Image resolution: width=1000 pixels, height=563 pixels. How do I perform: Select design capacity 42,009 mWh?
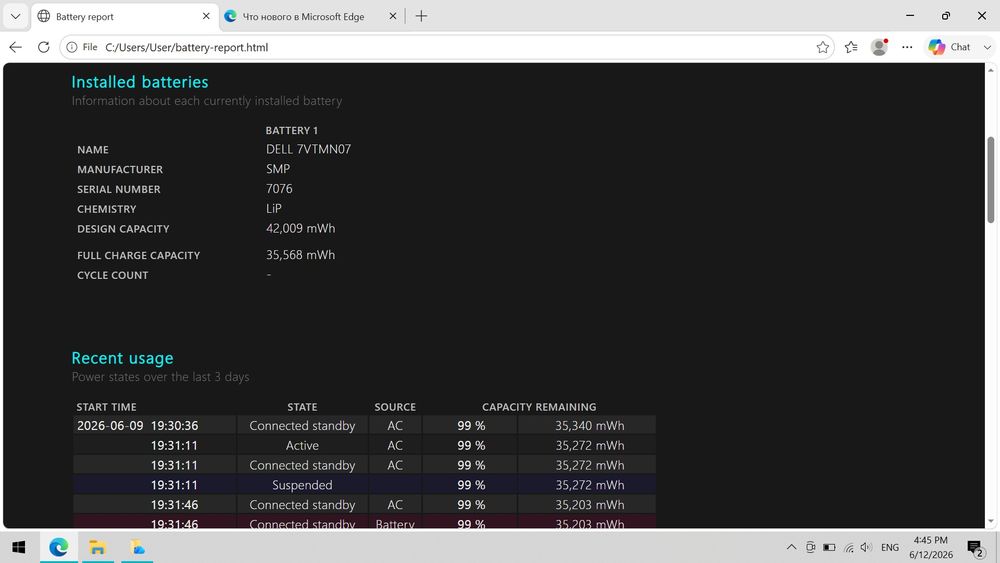pos(300,228)
